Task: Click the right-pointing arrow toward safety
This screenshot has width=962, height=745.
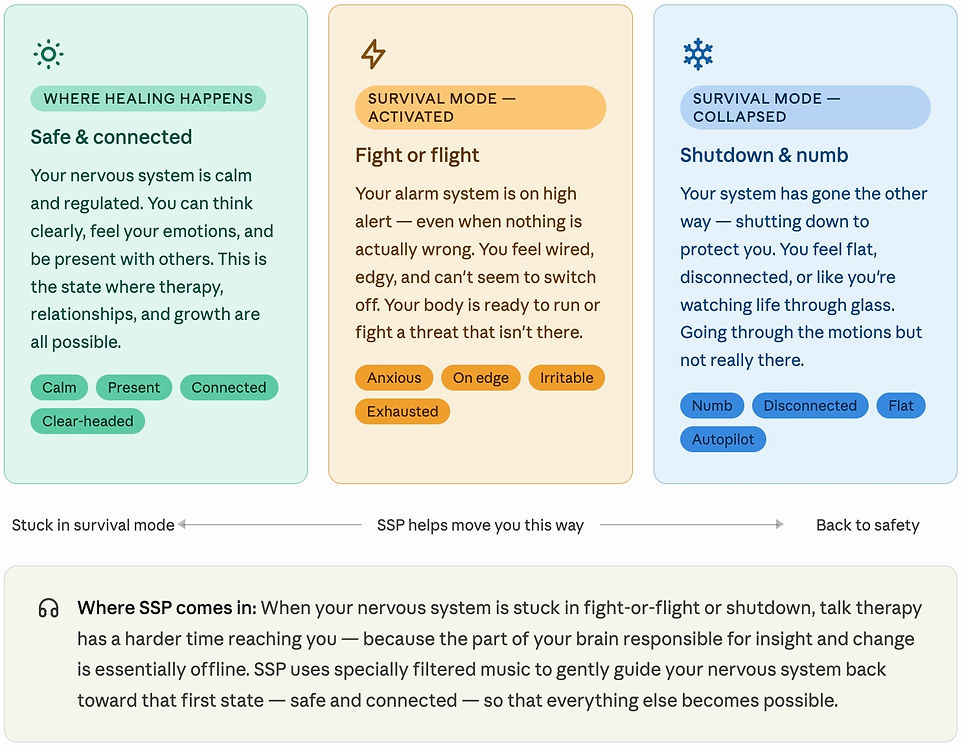Action: point(692,525)
